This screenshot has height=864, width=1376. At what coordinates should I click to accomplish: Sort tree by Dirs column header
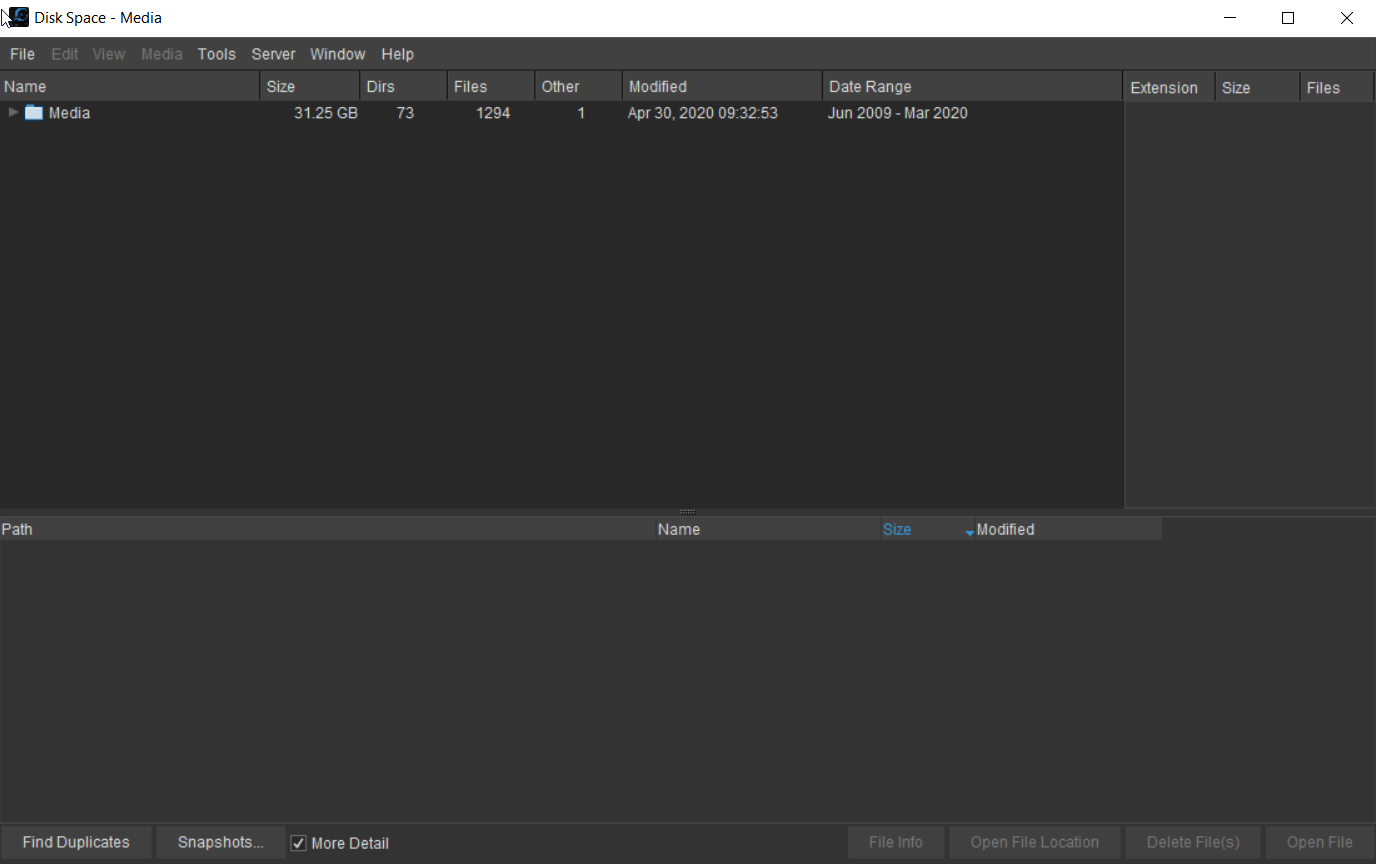pyautogui.click(x=404, y=87)
